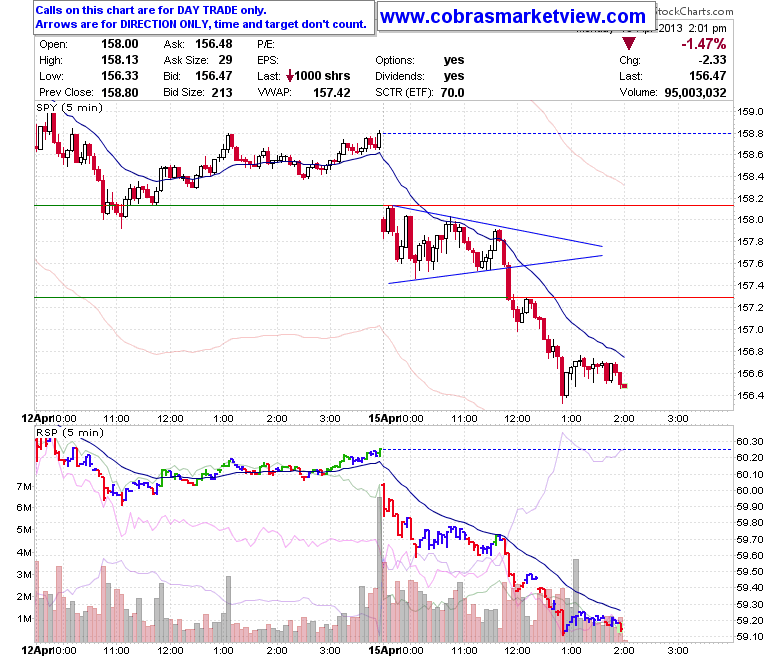Click the SCTR (ETF) value 70.0
This screenshot has width=780, height=659.
pos(452,93)
